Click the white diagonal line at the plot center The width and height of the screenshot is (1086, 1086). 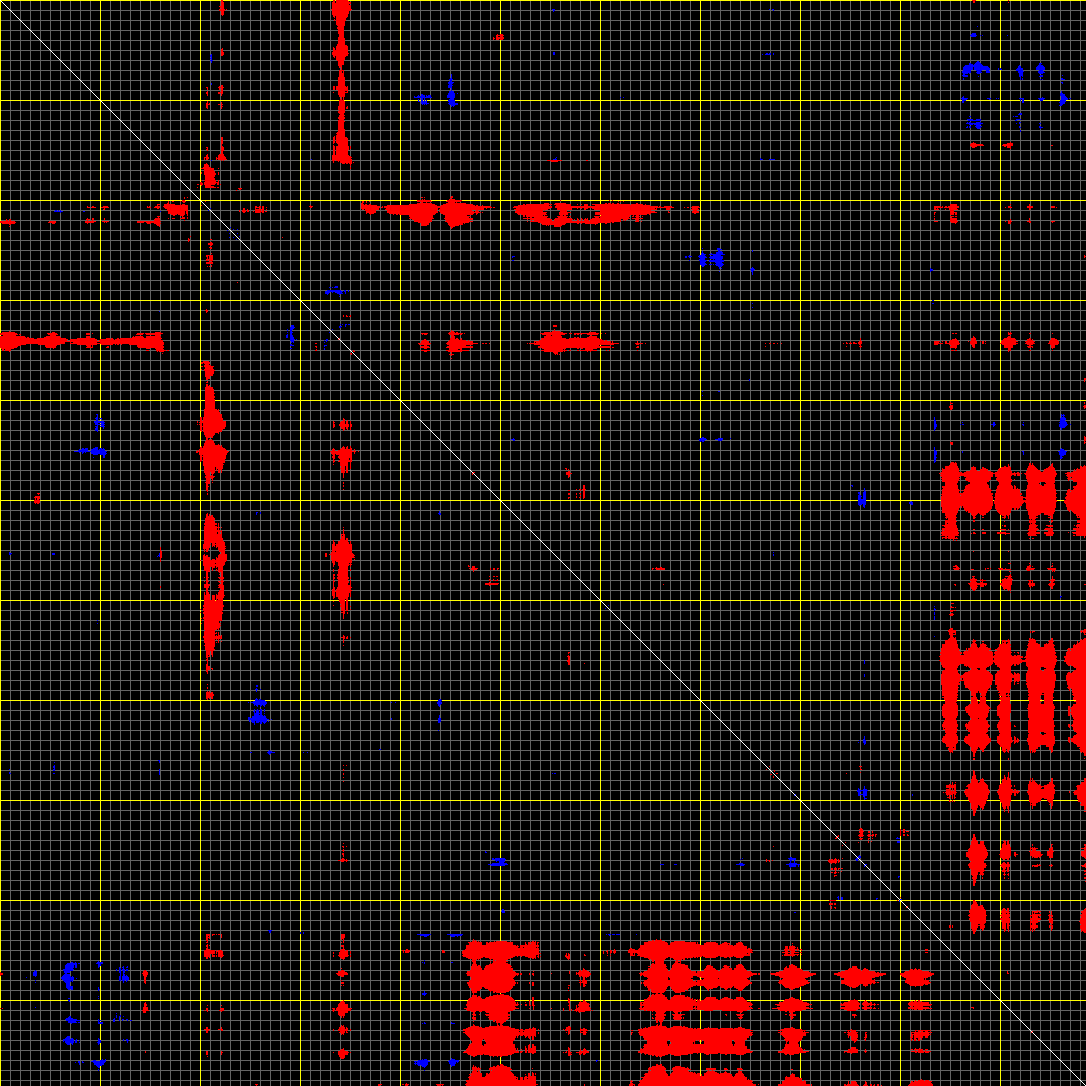coord(543,543)
